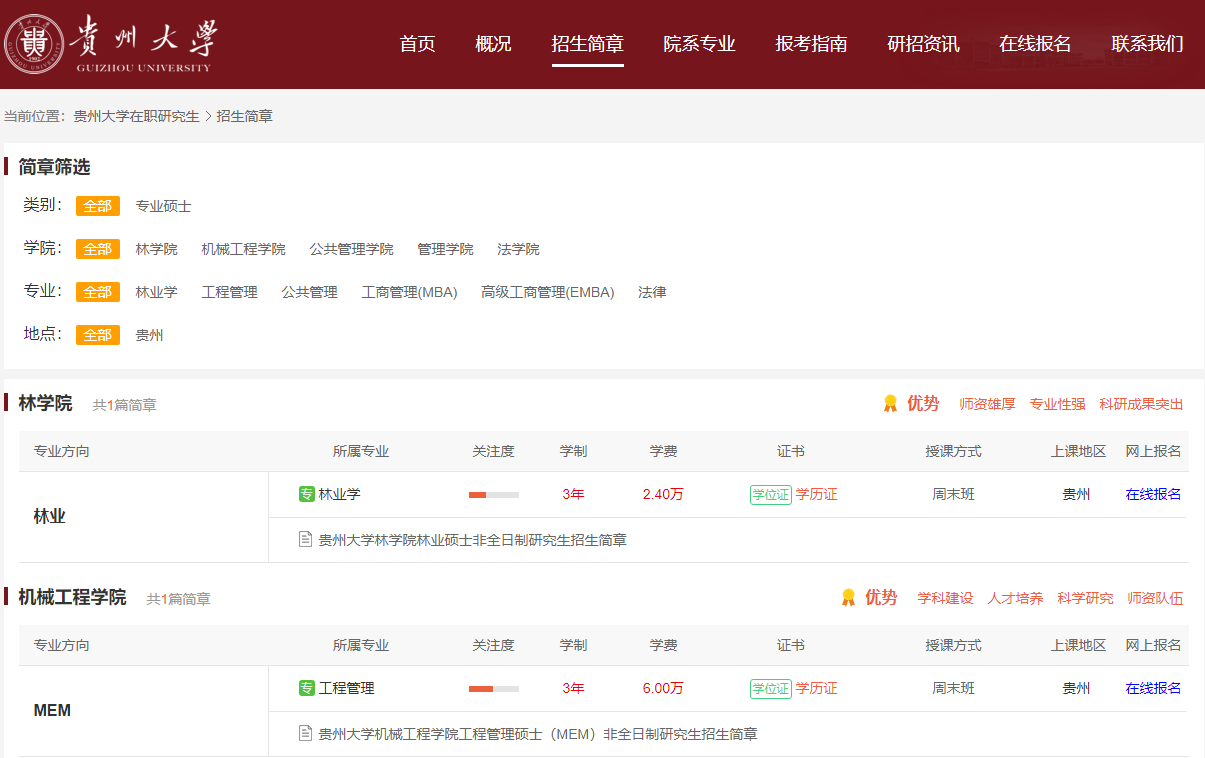This screenshot has height=758, width=1205.
Task: Click the medal icon beside 林学院 优势
Action: [890, 404]
